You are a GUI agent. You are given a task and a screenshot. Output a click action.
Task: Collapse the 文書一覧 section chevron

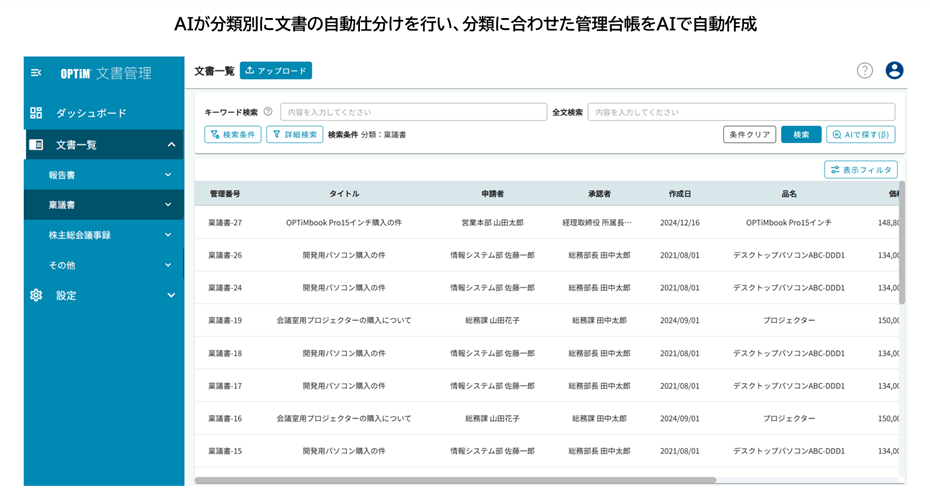(x=171, y=145)
